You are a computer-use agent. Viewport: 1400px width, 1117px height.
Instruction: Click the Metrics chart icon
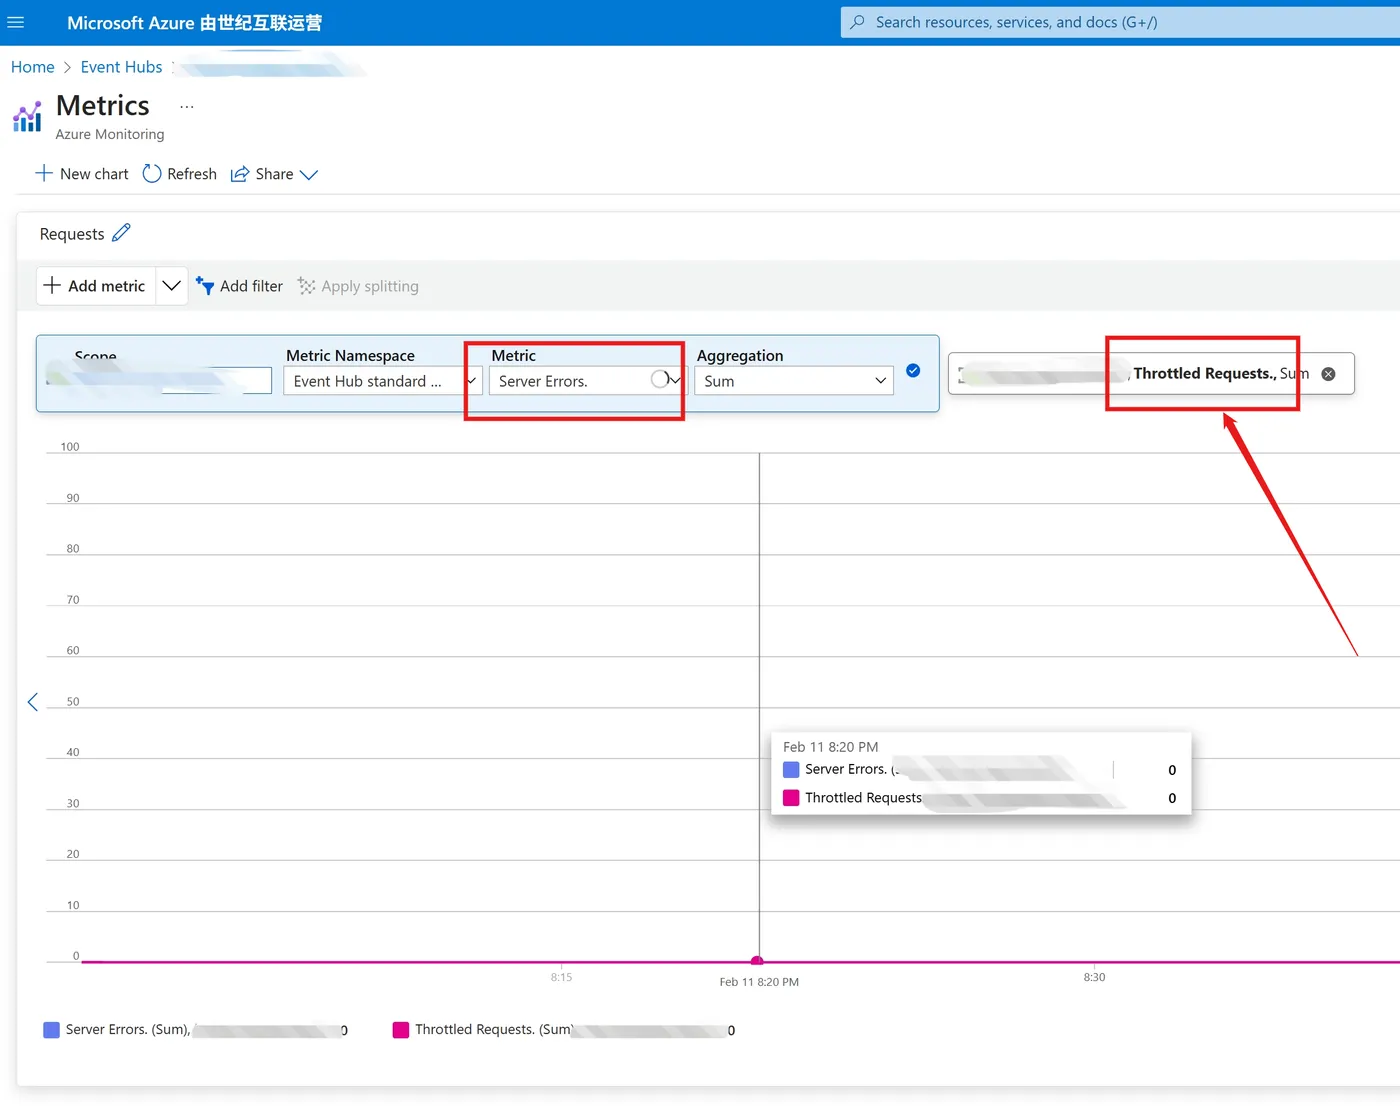coord(27,117)
